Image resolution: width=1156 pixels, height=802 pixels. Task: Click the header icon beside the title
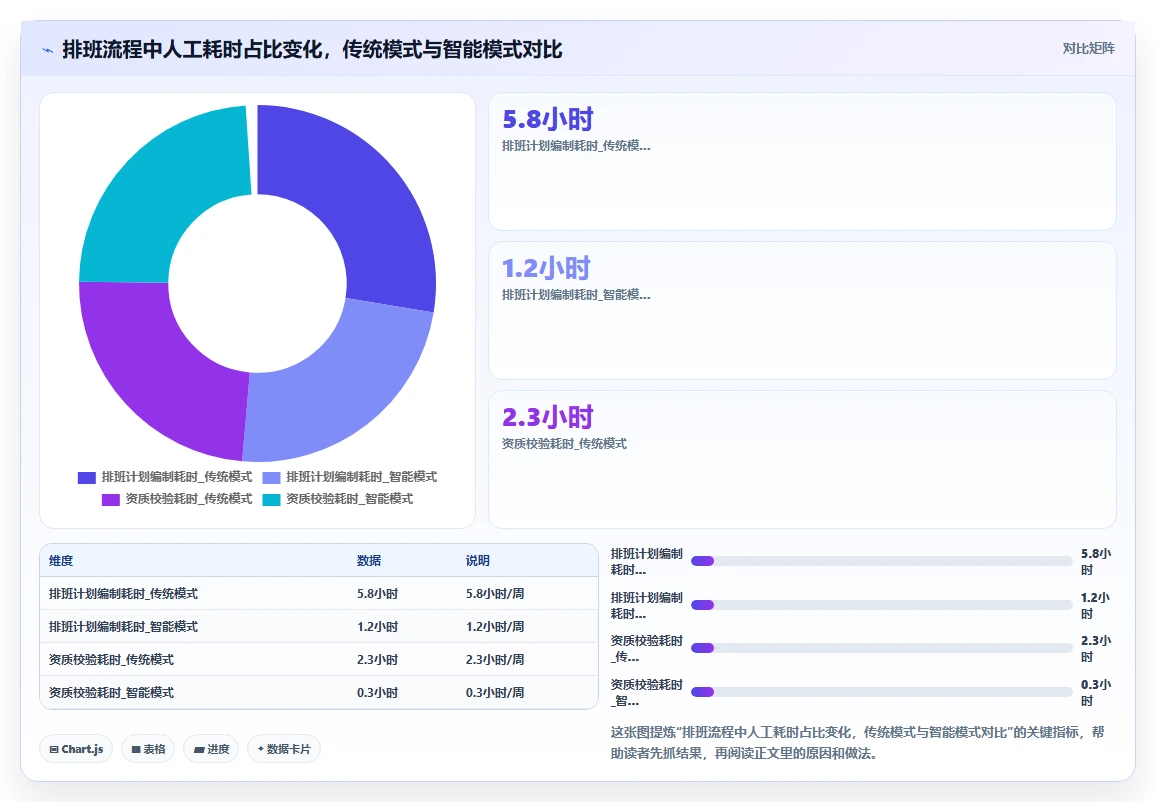[x=48, y=50]
